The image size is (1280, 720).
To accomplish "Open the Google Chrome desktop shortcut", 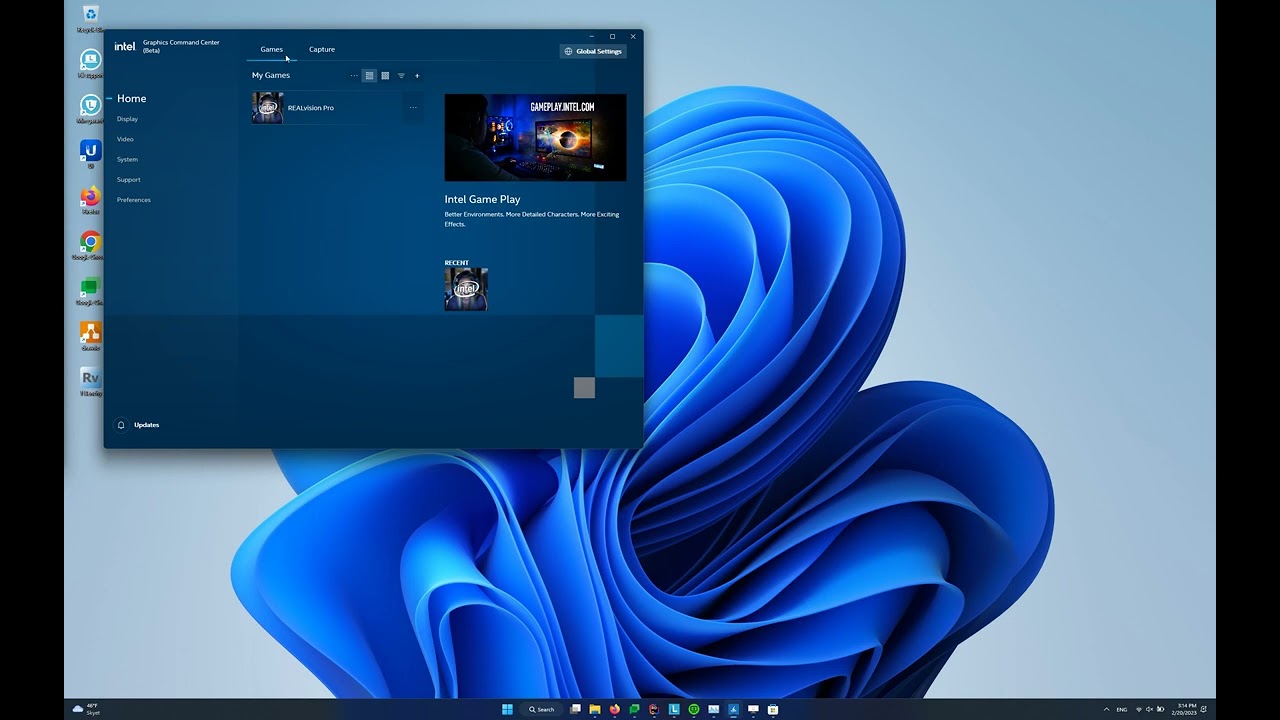I will click(x=91, y=244).
